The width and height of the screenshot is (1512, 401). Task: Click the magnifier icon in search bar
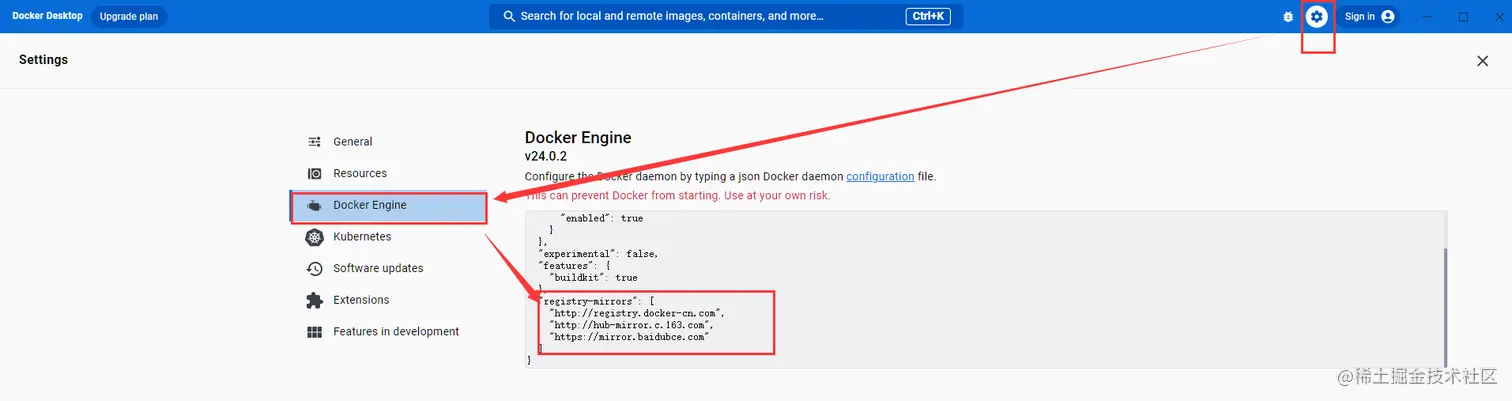[x=509, y=16]
